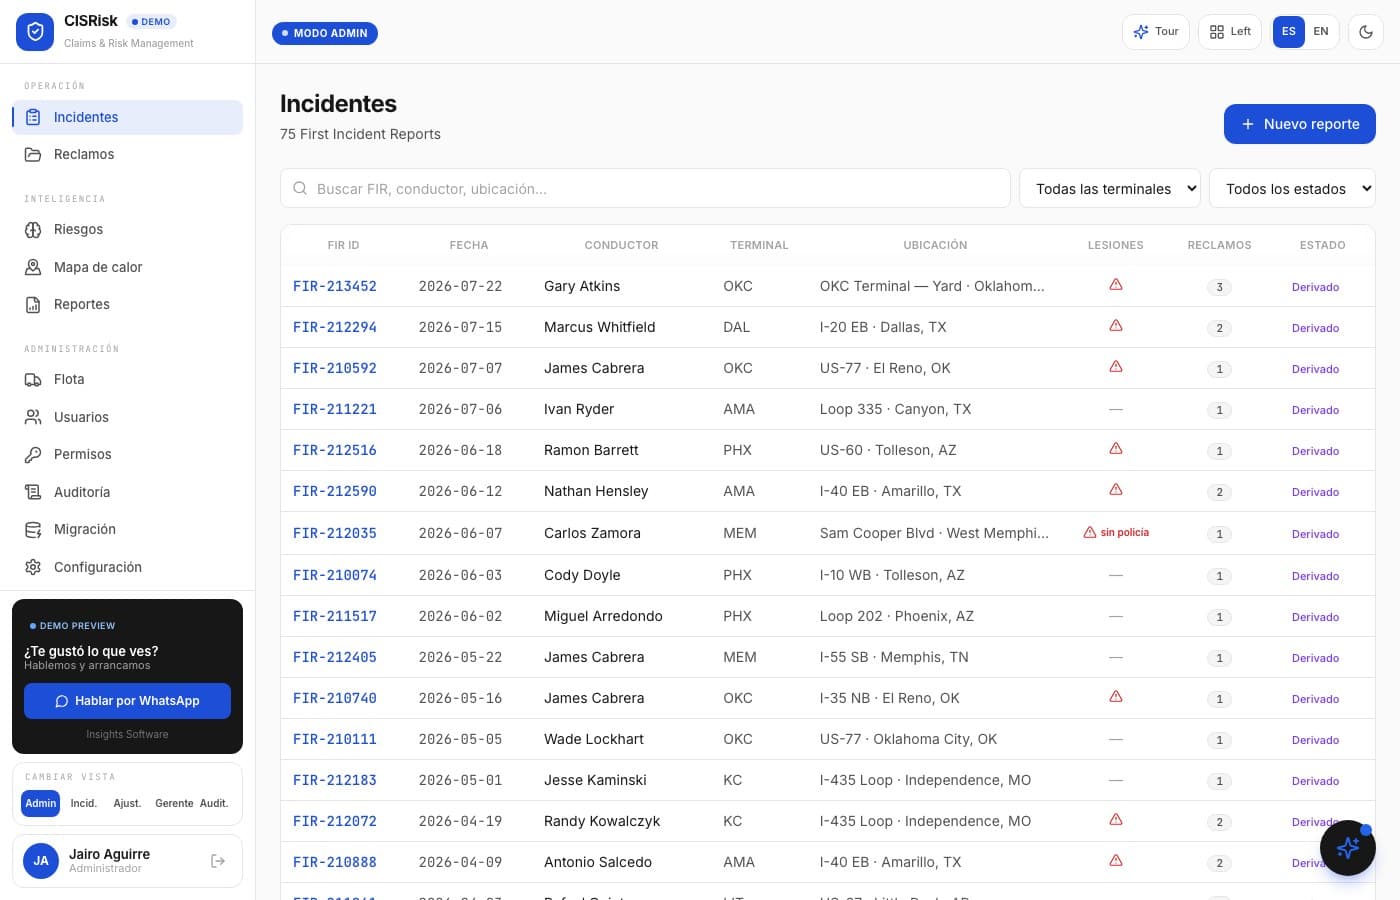Switch language to ES
Image resolution: width=1400 pixels, height=900 pixels.
tap(1289, 32)
